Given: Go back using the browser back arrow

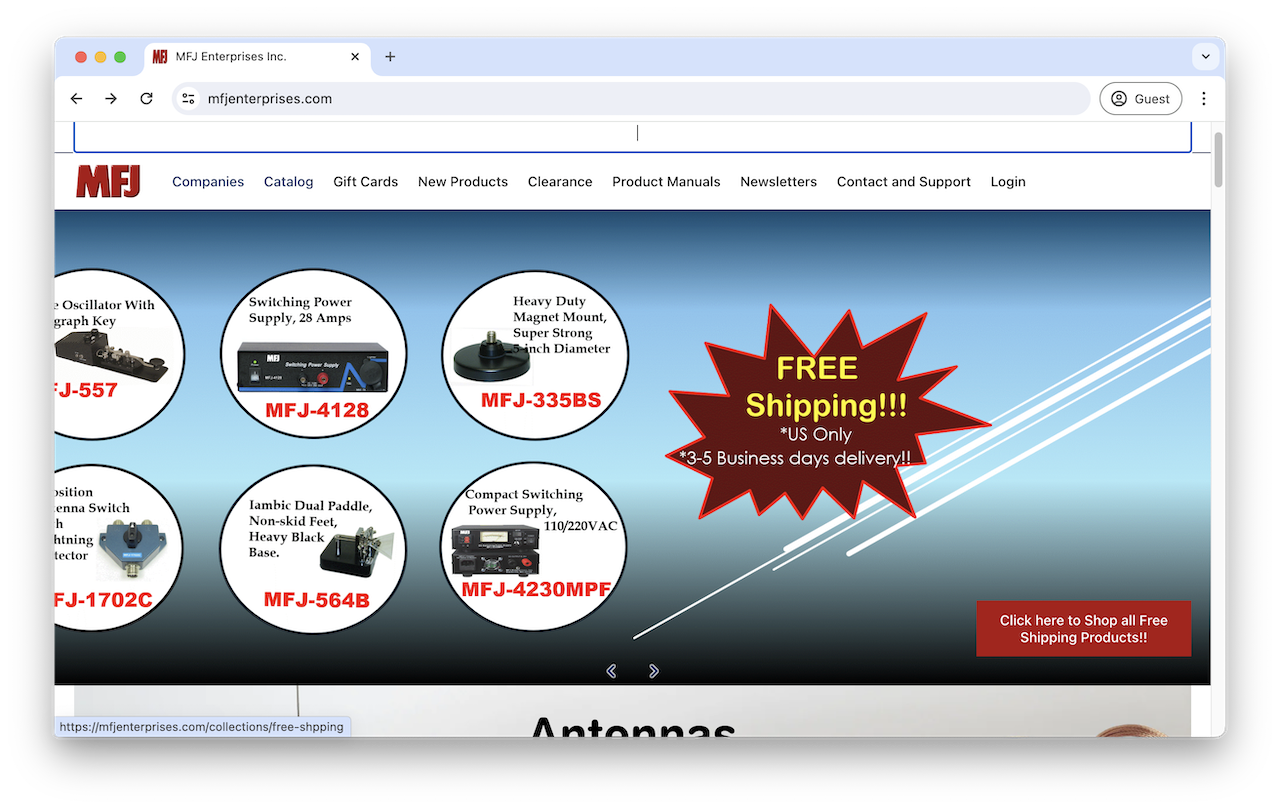Looking at the screenshot, I should [76, 99].
